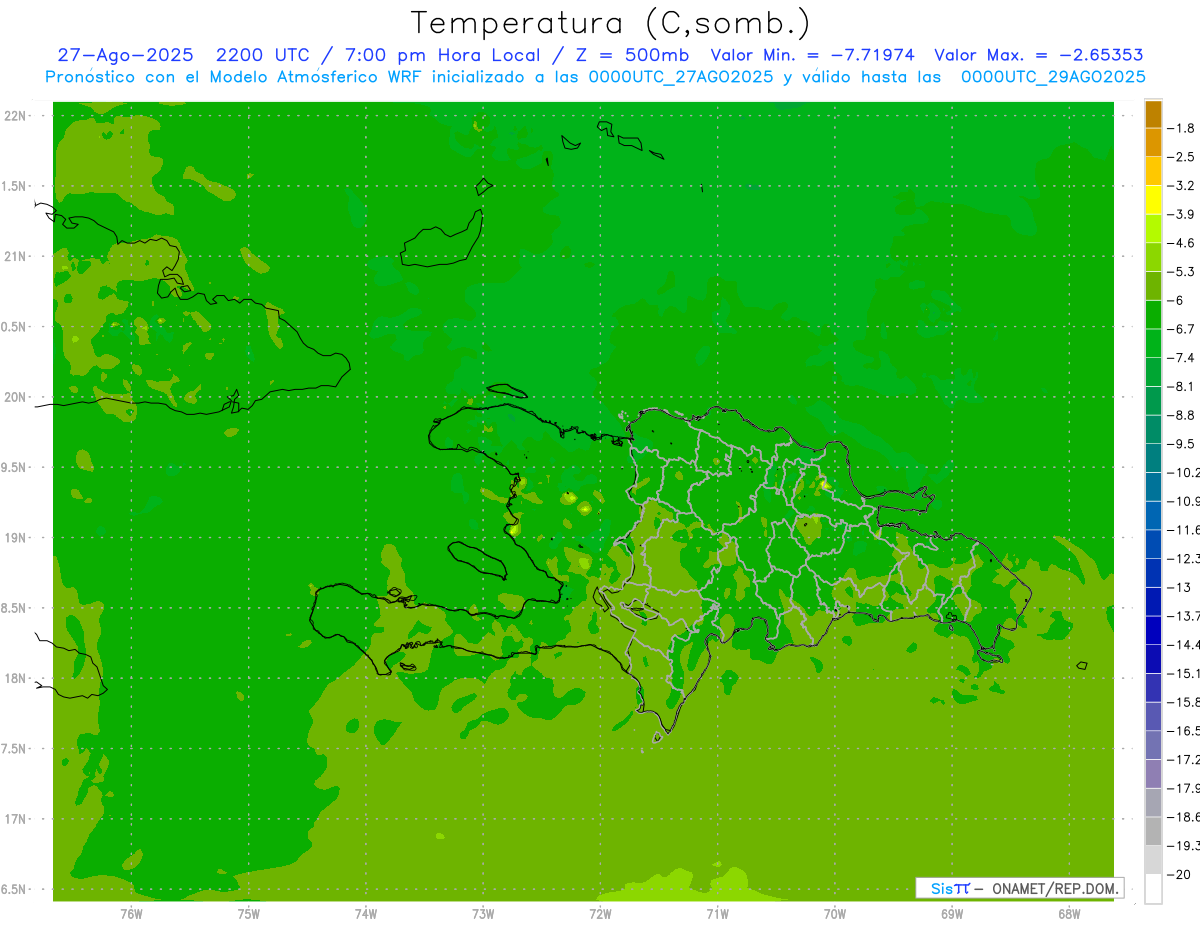Click the title 'Temperatura (C,somb.)'
Viewport: 1200px width, 927px height.
[x=610, y=23]
